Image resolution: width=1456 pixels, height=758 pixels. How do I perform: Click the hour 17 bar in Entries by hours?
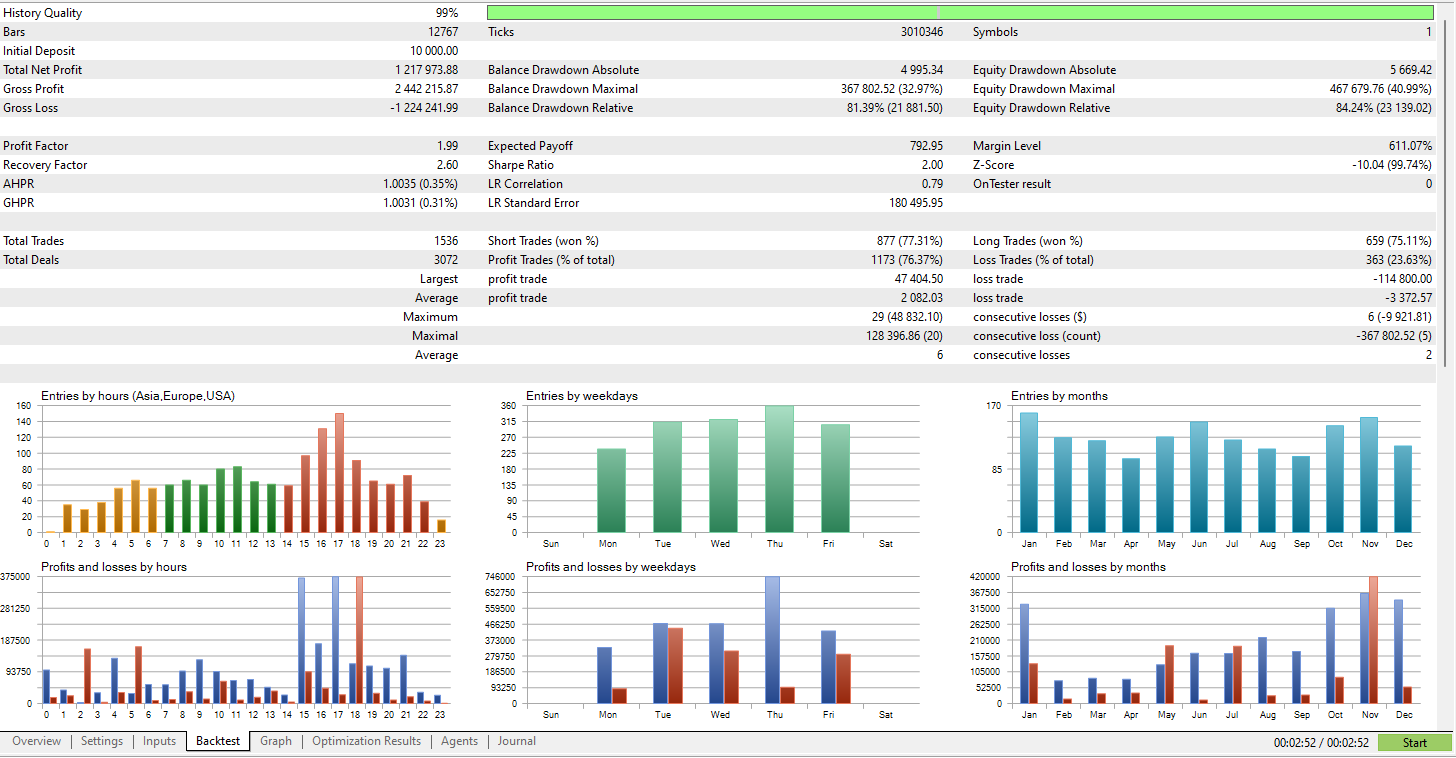pyautogui.click(x=340, y=473)
